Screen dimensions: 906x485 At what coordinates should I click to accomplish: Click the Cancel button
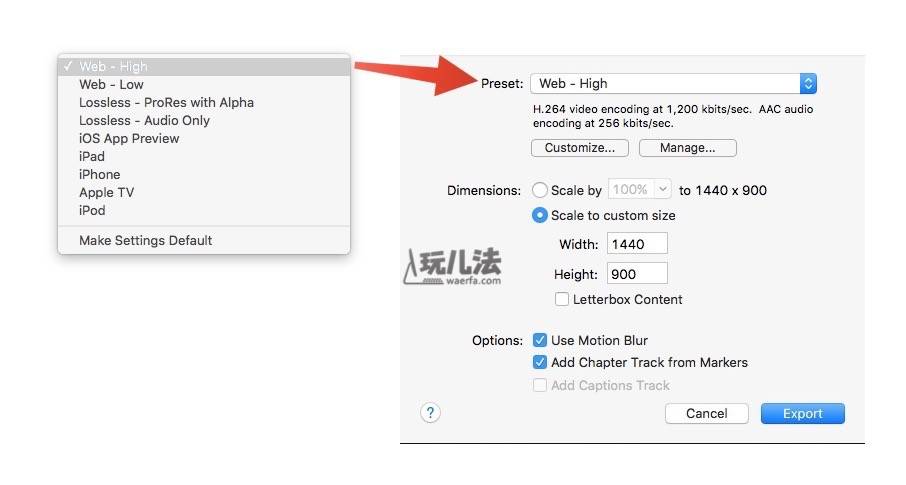[707, 413]
